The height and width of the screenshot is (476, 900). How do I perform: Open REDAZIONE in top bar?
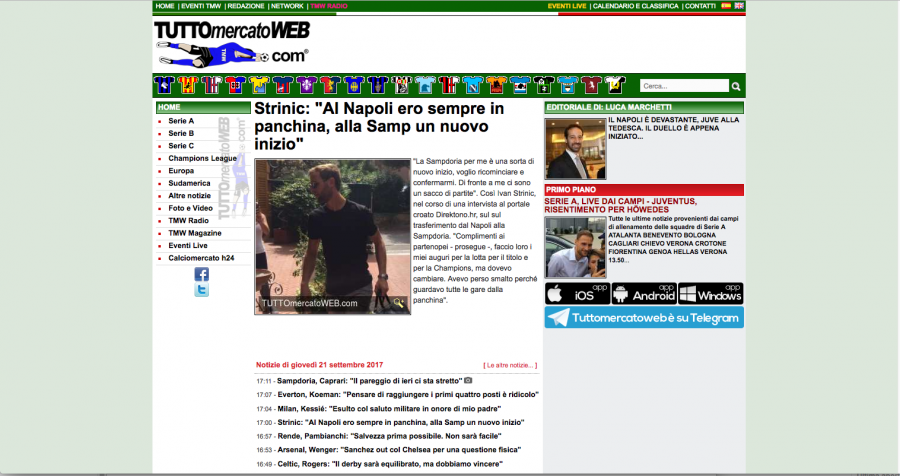(246, 6)
